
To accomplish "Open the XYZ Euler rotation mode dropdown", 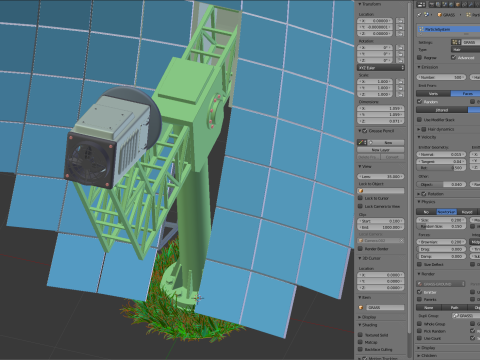I will 381,68.
